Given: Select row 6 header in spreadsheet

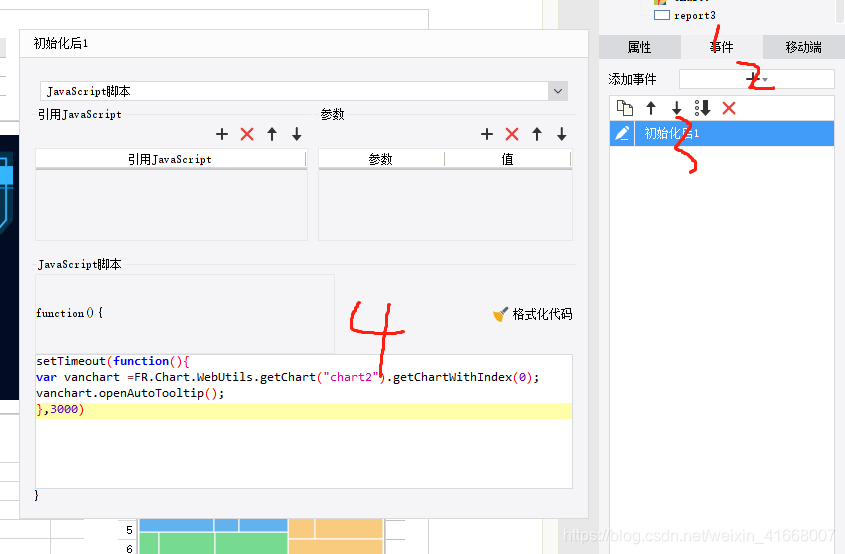Looking at the screenshot, I should pyautogui.click(x=129, y=548).
